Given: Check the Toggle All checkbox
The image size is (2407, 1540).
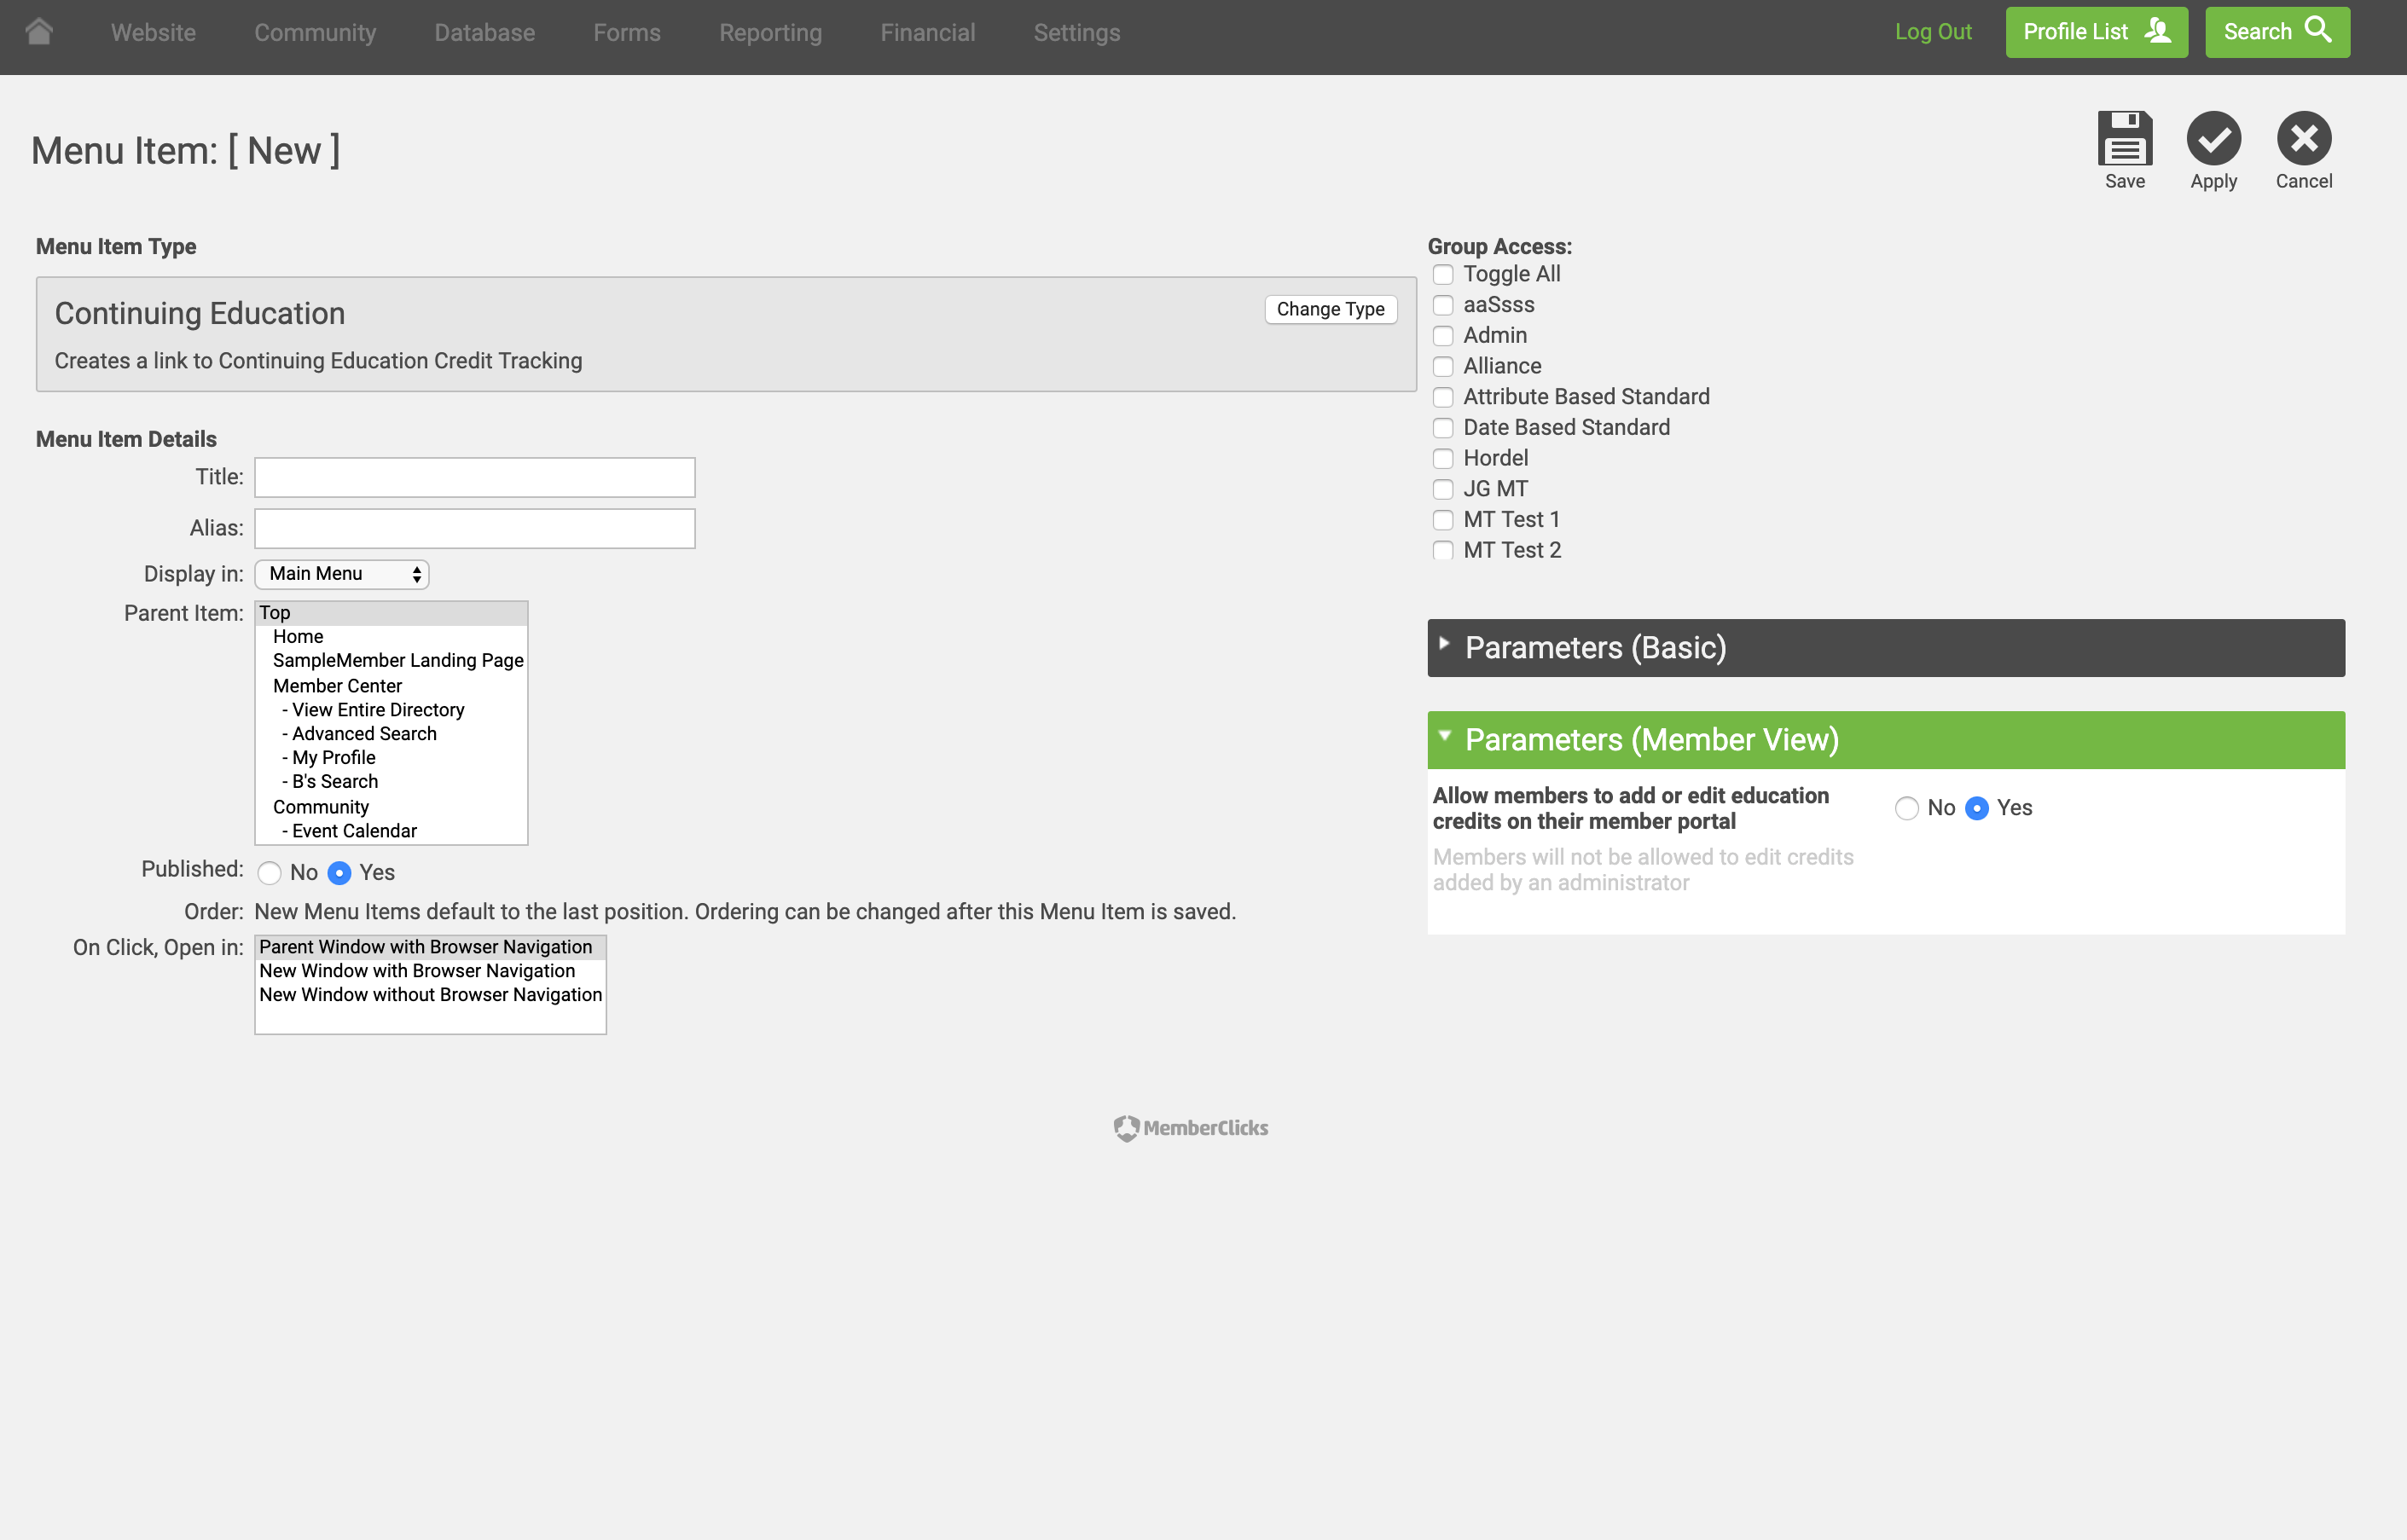Looking at the screenshot, I should tap(1442, 275).
